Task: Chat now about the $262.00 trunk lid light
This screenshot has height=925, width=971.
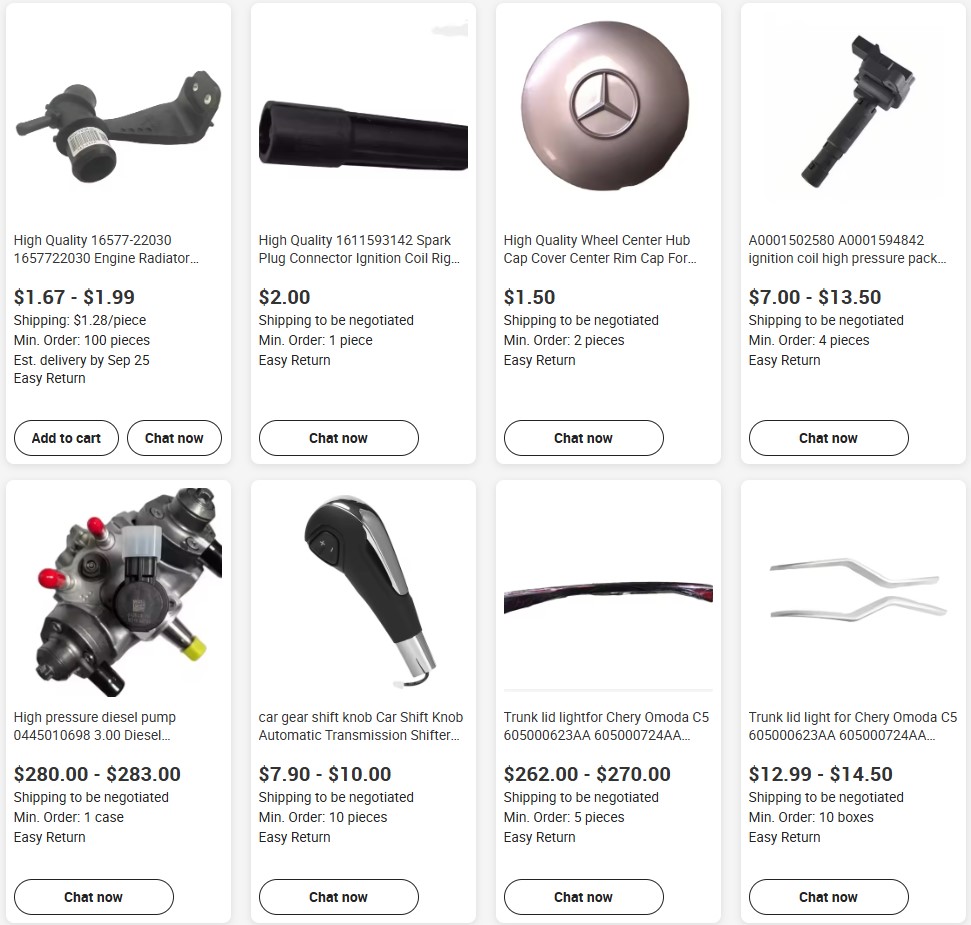Action: (583, 897)
